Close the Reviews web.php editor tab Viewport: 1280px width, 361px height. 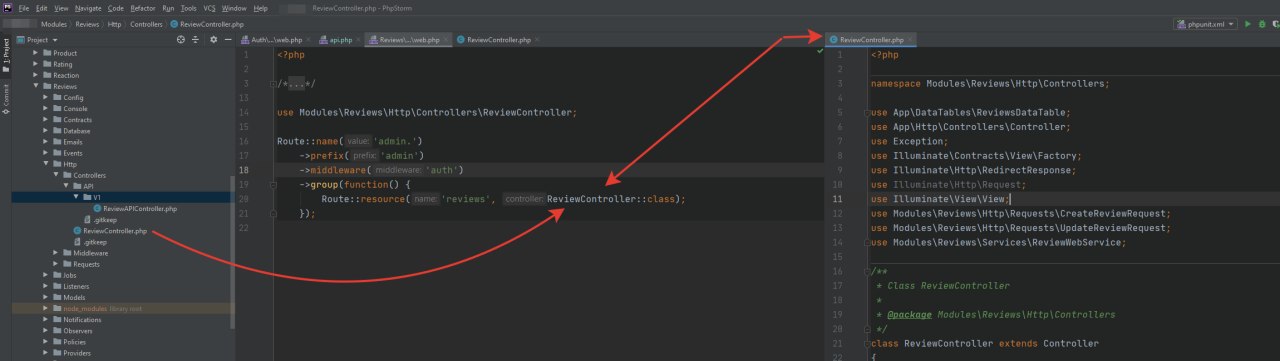click(447, 40)
